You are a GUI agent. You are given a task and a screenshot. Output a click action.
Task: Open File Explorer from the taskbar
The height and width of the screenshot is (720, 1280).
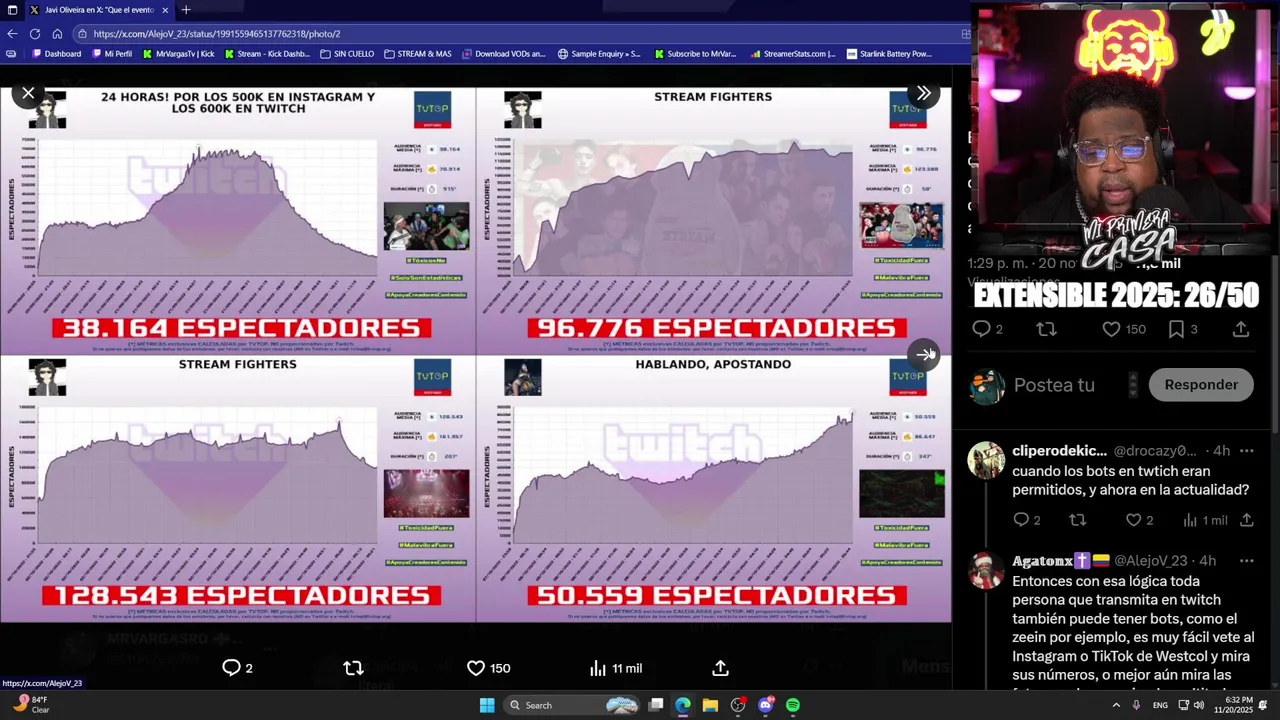click(710, 705)
